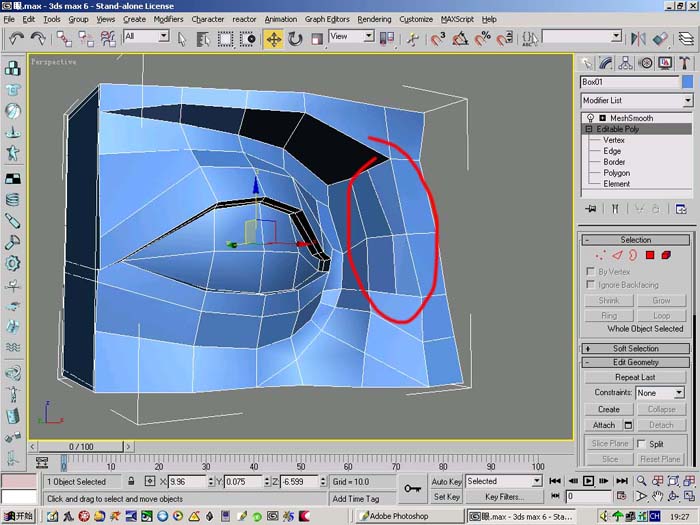Activate the Select and Scale tool
Viewport: 700px width, 525px height.
[x=317, y=39]
